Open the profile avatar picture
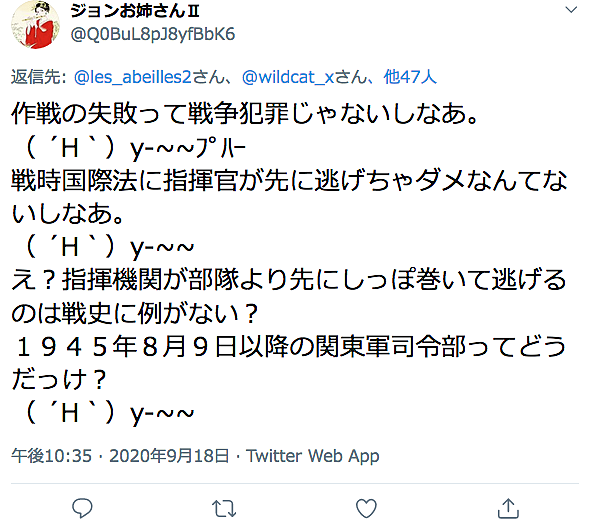 tap(36, 24)
